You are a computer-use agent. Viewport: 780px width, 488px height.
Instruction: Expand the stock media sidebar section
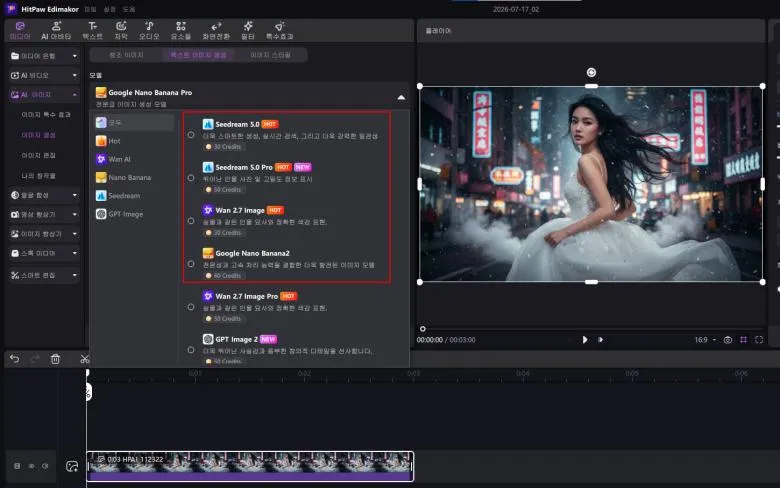(44, 253)
